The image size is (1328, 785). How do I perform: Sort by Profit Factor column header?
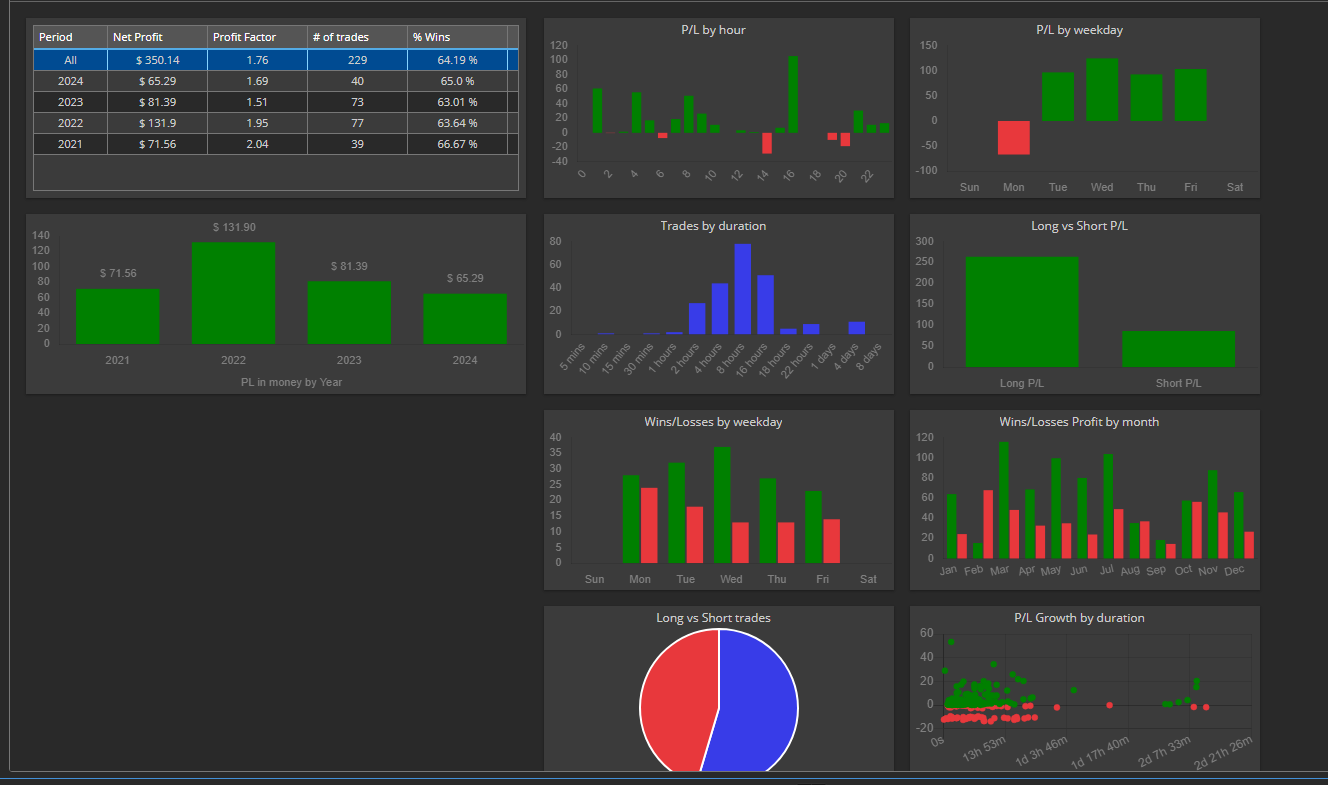tap(257, 37)
